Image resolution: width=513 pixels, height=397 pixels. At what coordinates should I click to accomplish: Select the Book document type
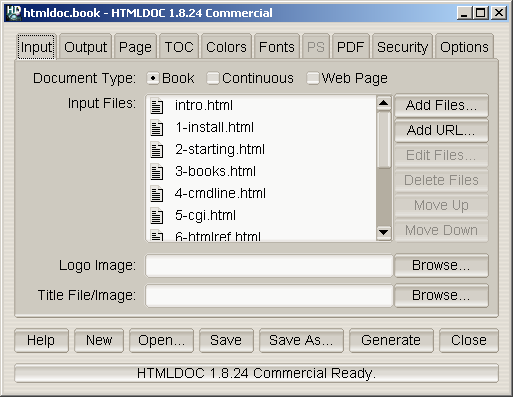[153, 78]
